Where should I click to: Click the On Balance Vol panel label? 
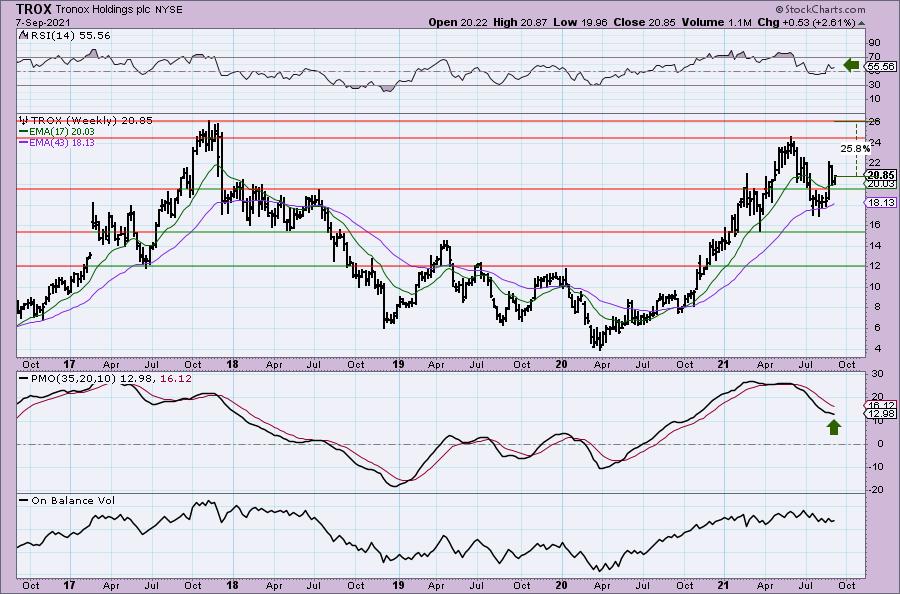(73, 500)
